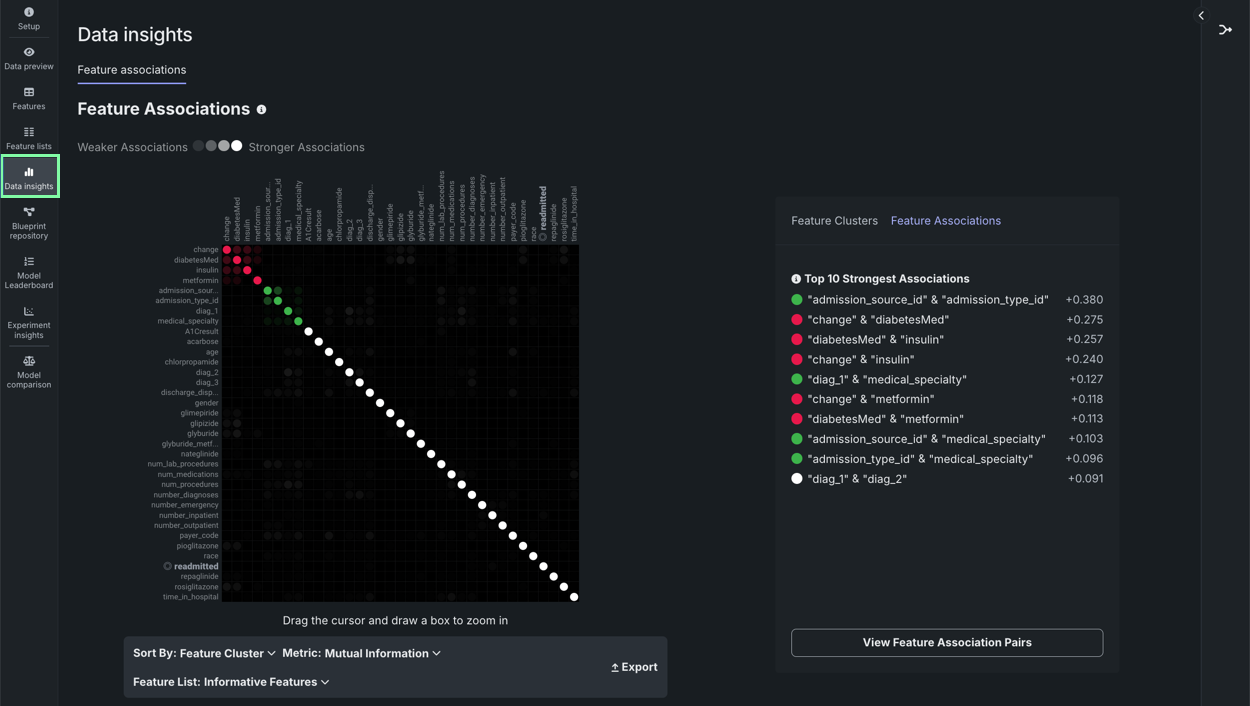Open Feature lists in sidebar
The width and height of the screenshot is (1250, 706).
(x=29, y=138)
